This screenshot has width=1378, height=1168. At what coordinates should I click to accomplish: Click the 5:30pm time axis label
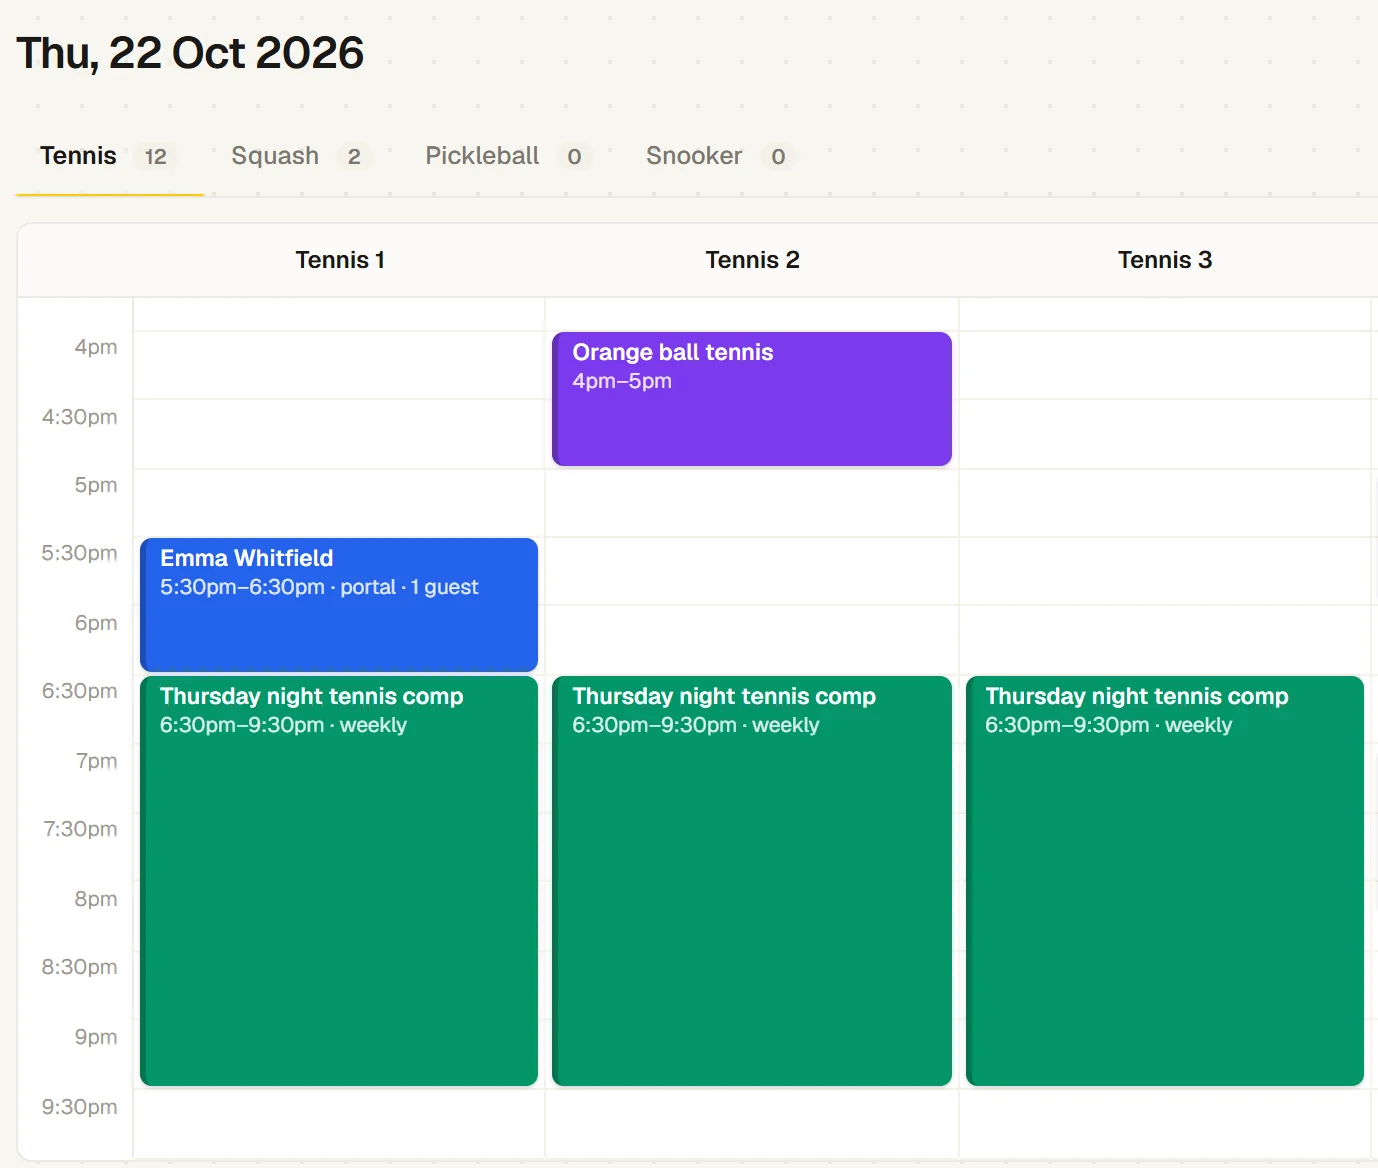click(80, 553)
